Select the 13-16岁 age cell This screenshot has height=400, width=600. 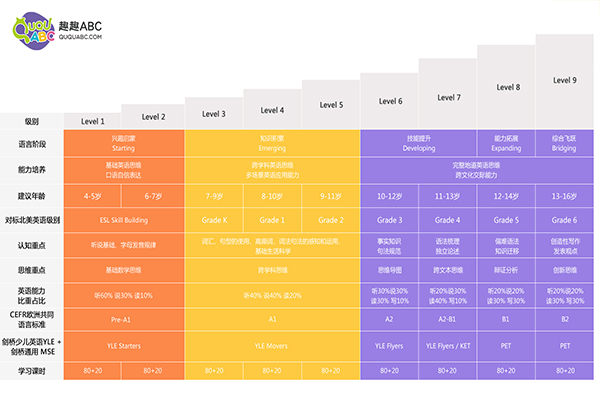click(565, 196)
